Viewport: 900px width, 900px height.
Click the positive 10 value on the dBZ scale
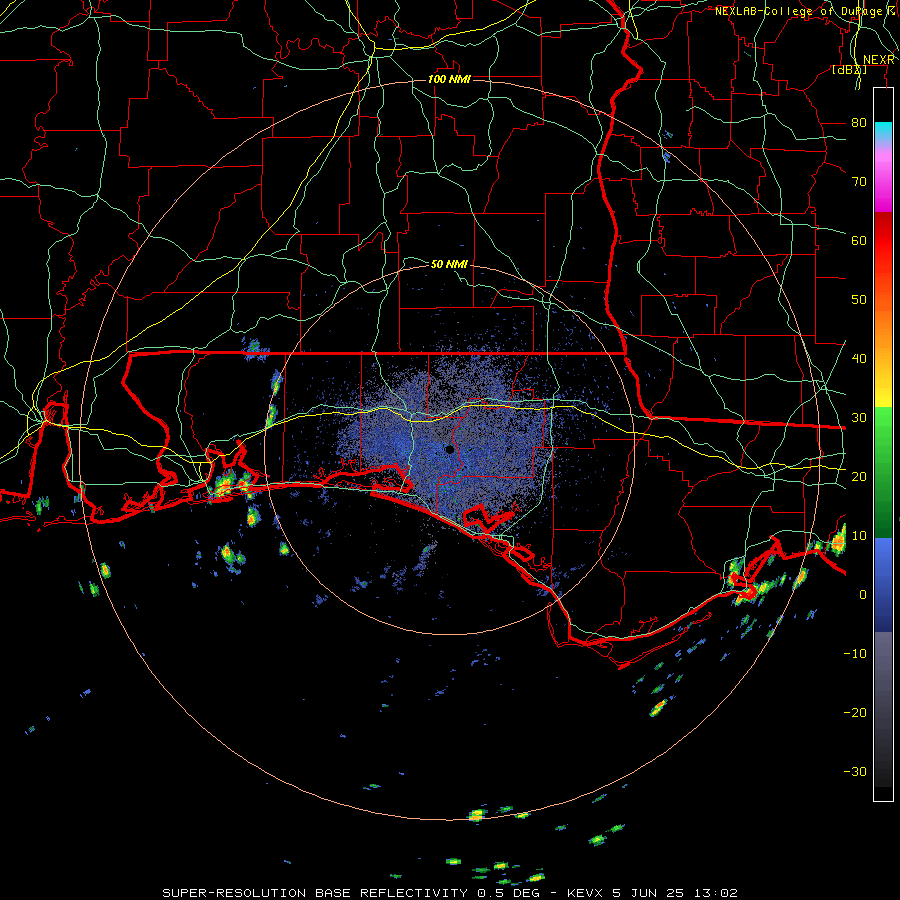point(859,536)
